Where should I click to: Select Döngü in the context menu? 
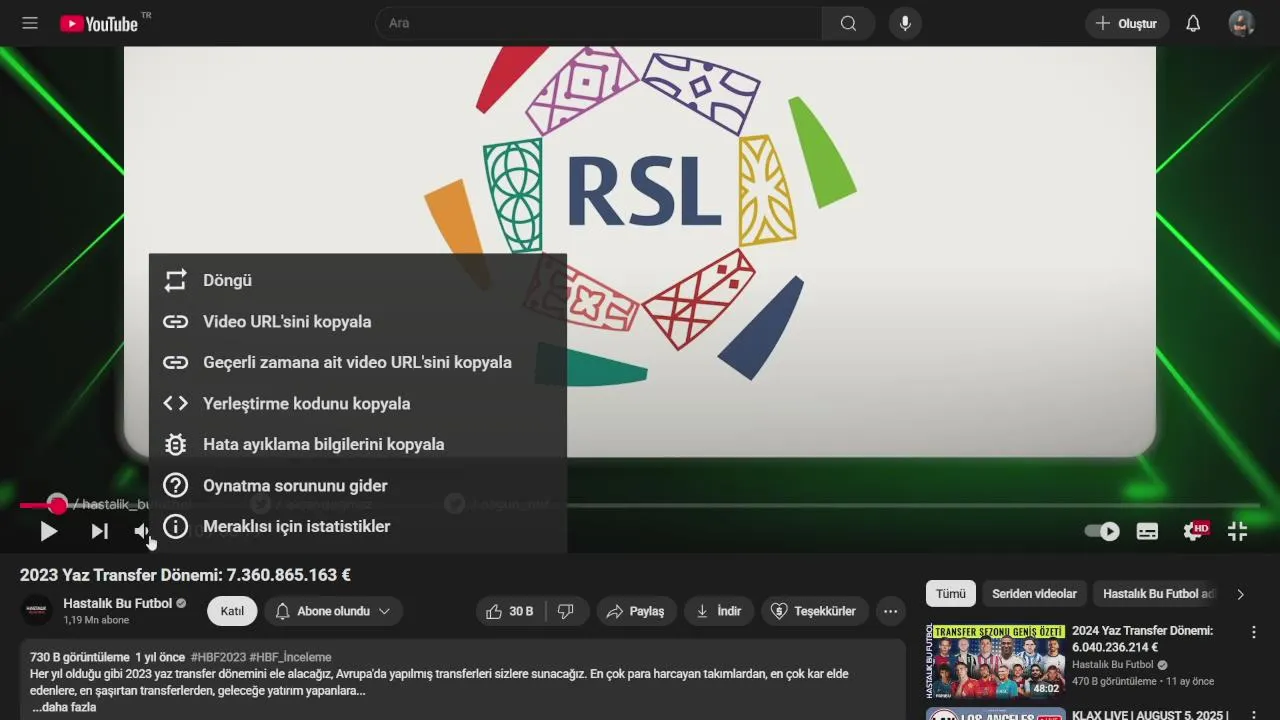pos(358,281)
